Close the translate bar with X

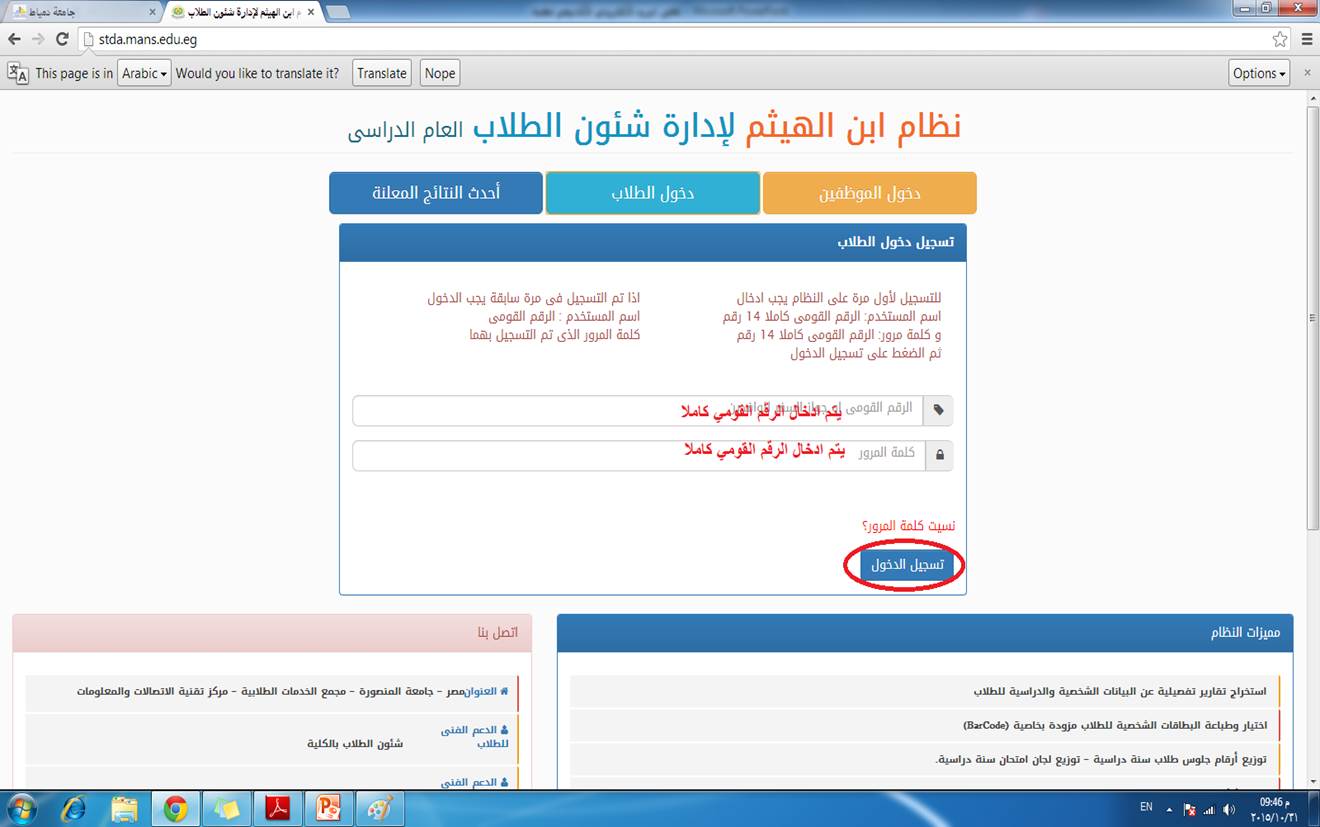(x=1307, y=73)
